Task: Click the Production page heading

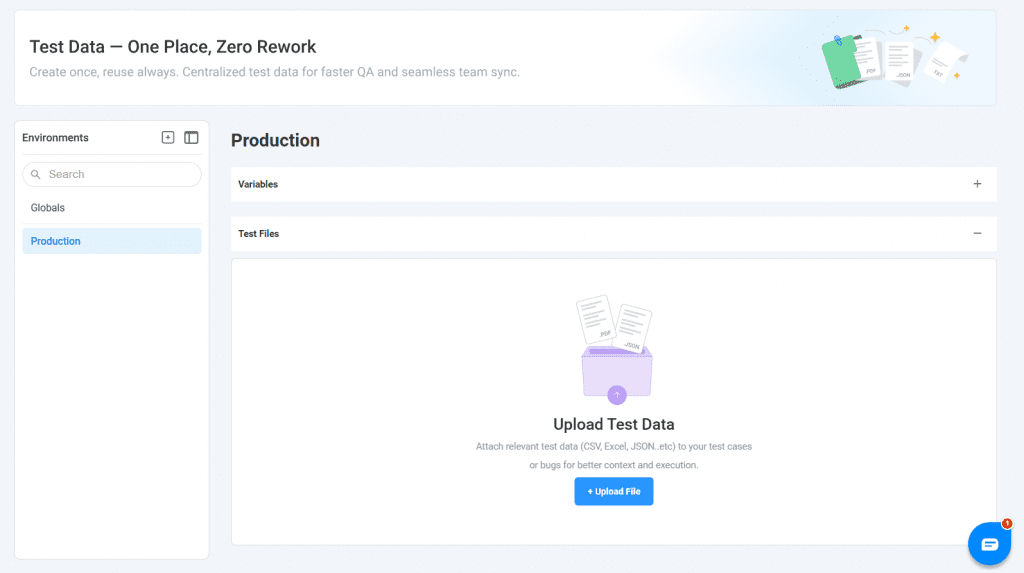Action: (x=275, y=140)
